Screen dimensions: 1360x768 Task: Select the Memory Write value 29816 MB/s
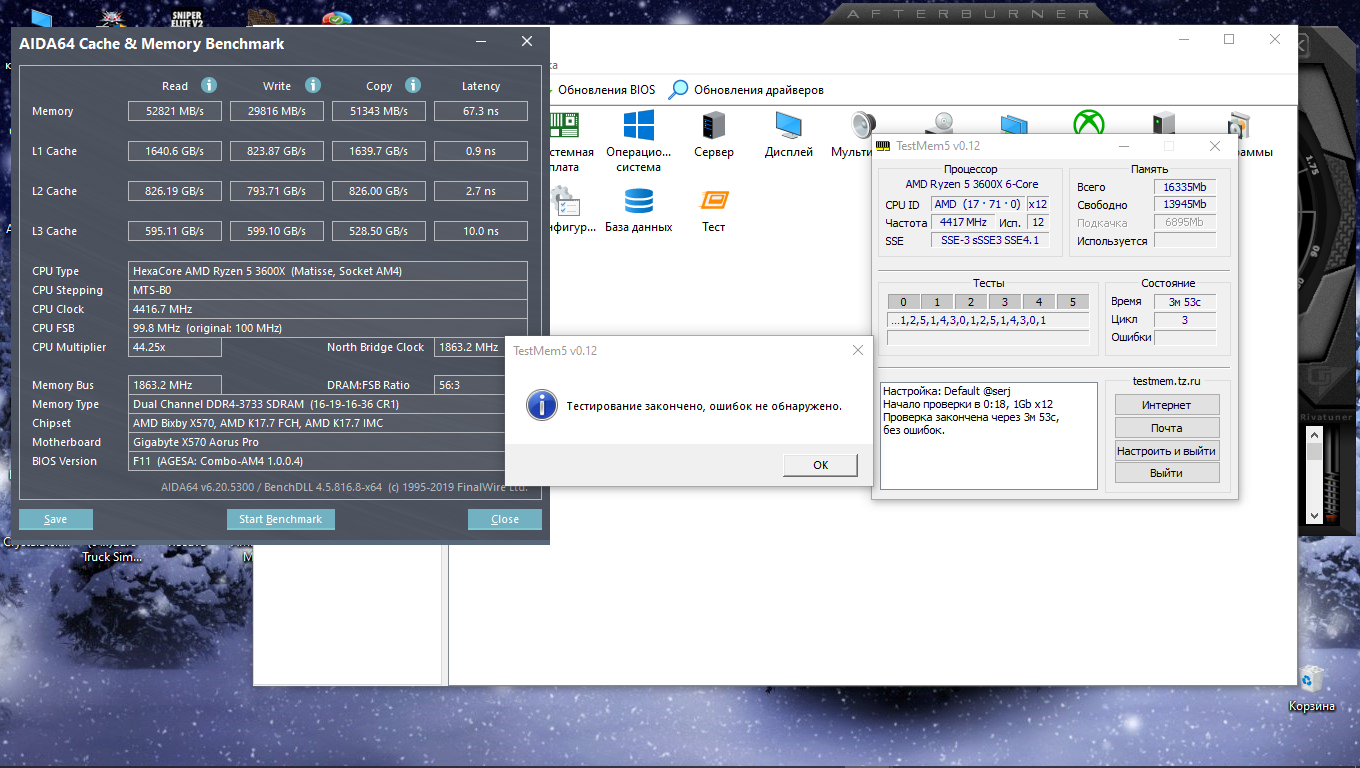(x=277, y=111)
